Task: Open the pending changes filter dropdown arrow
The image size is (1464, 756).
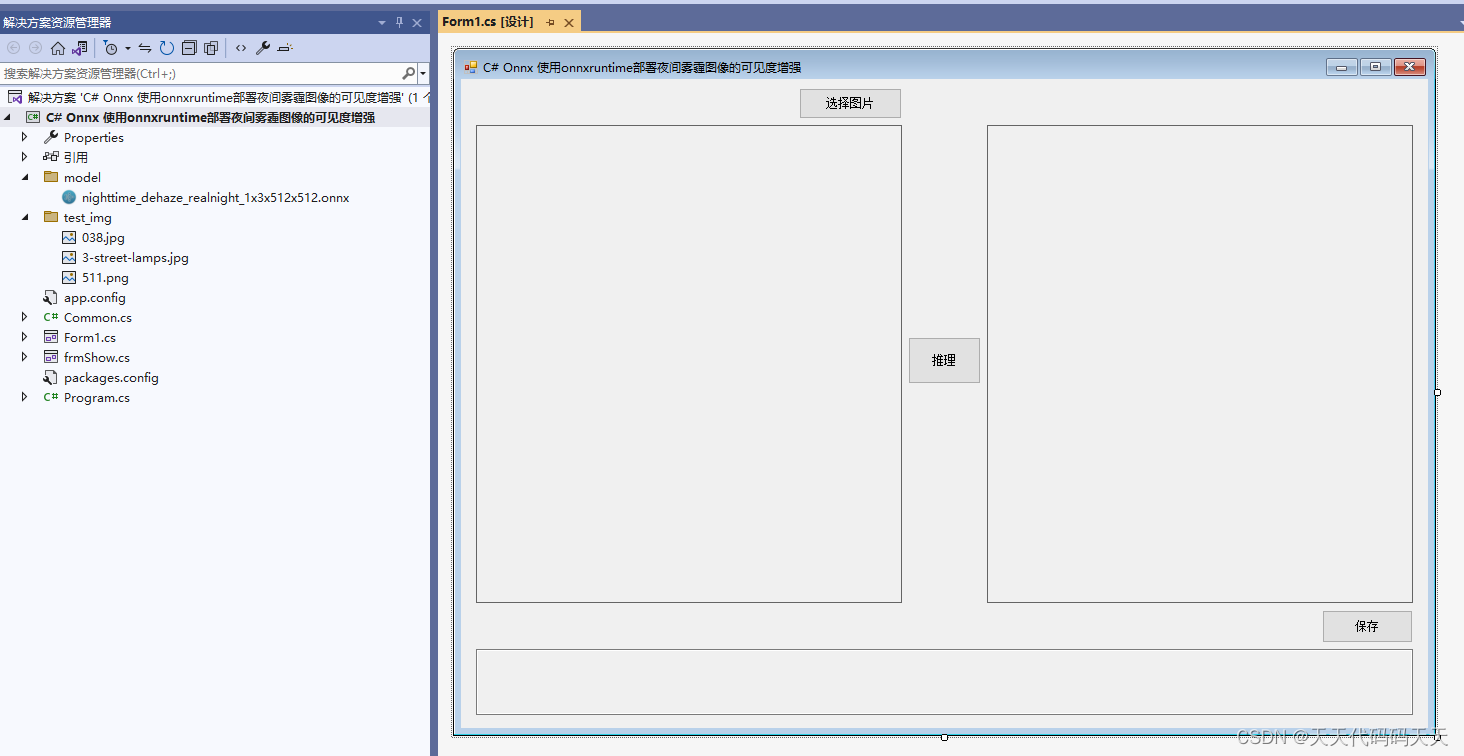Action: [x=128, y=48]
